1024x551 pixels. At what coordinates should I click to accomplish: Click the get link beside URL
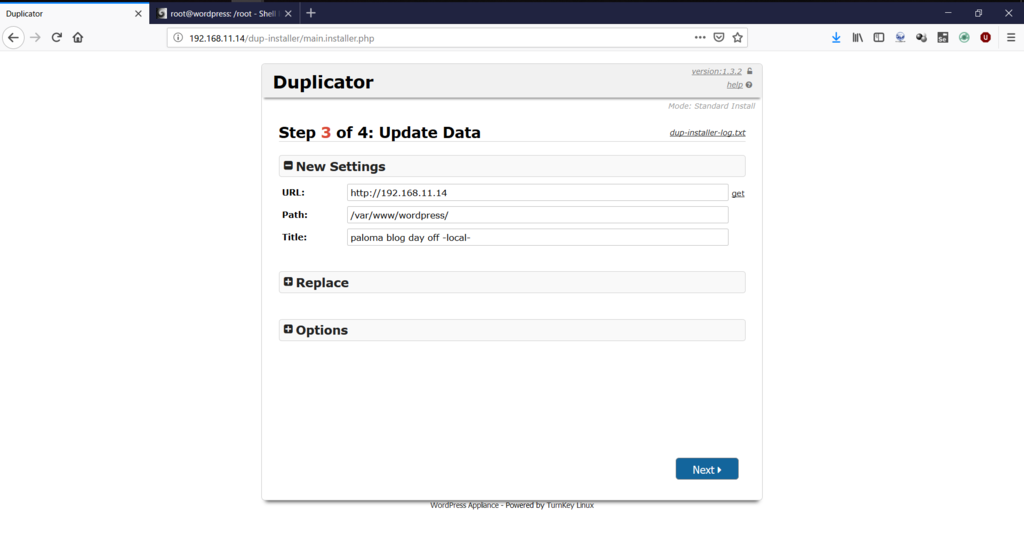click(x=738, y=193)
